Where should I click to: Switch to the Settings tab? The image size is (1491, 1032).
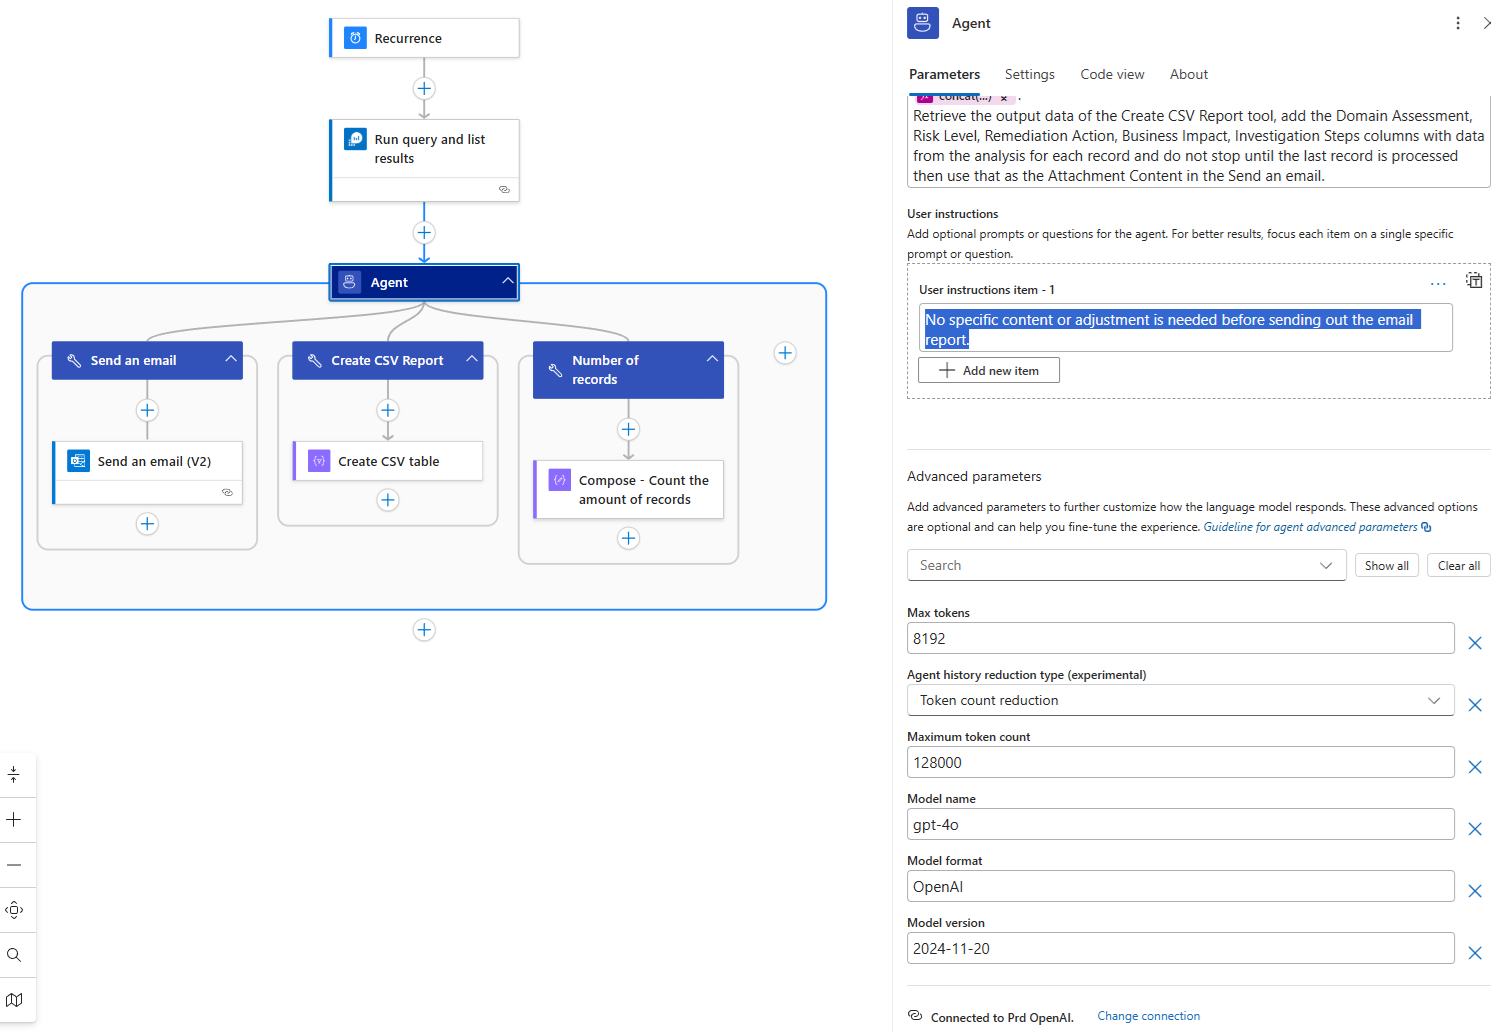[x=1029, y=74]
